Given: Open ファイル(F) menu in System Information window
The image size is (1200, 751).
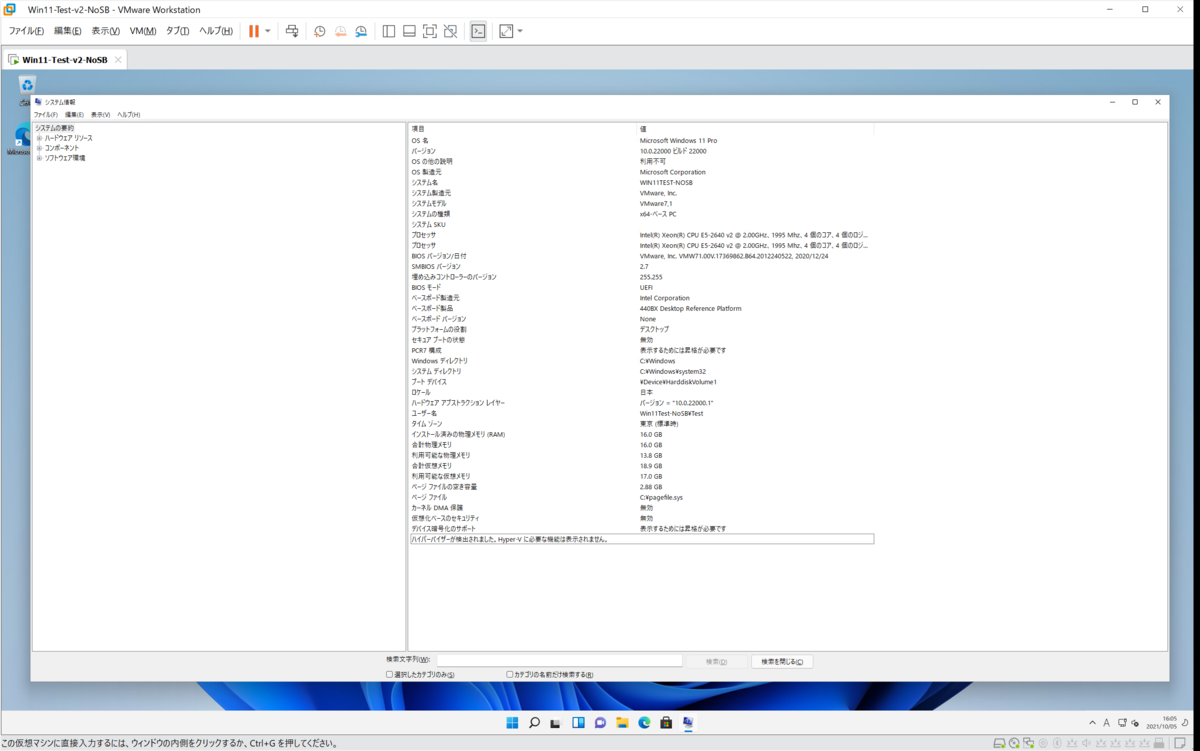Looking at the screenshot, I should pos(46,115).
